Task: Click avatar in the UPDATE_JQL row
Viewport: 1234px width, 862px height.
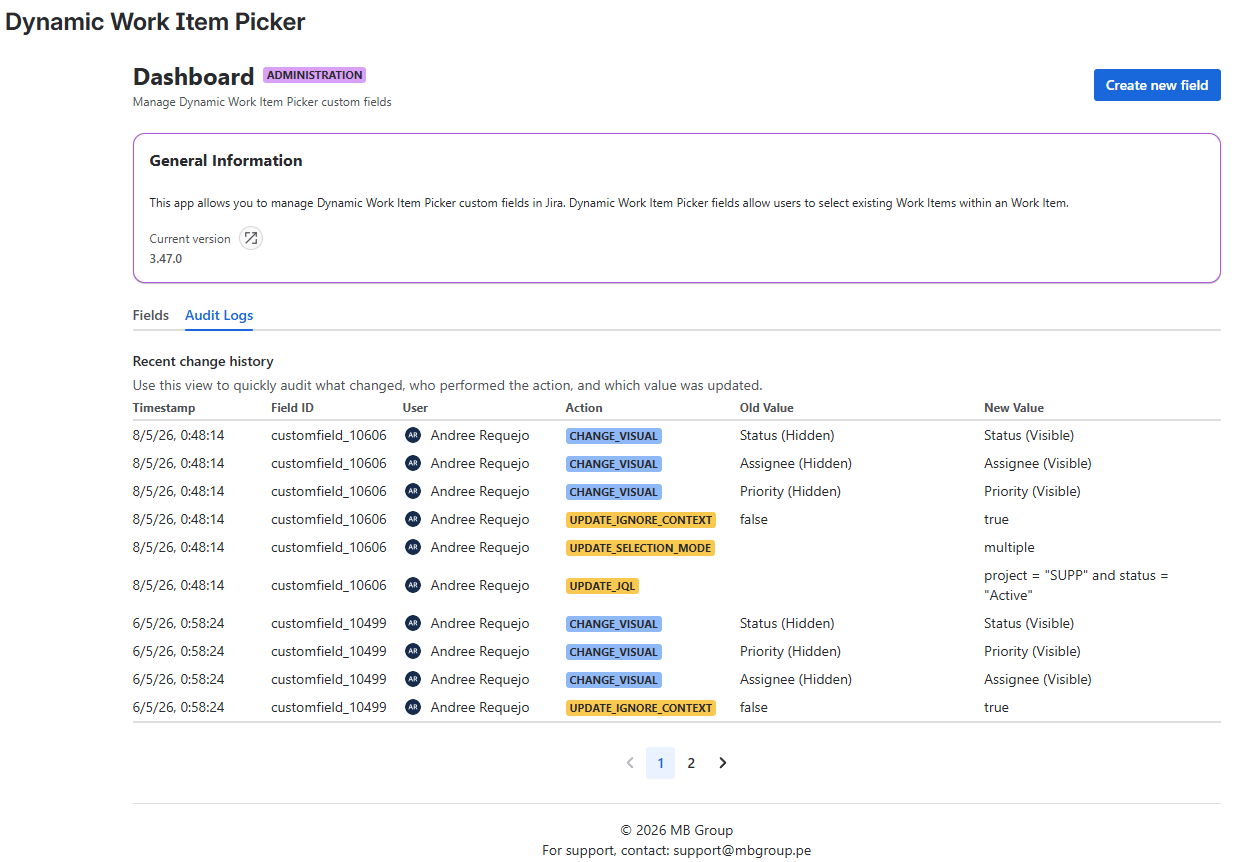Action: point(413,585)
